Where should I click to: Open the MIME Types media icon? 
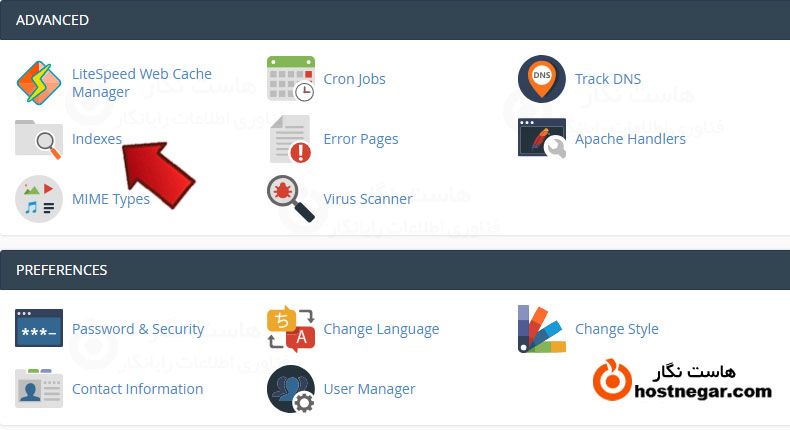(40, 198)
